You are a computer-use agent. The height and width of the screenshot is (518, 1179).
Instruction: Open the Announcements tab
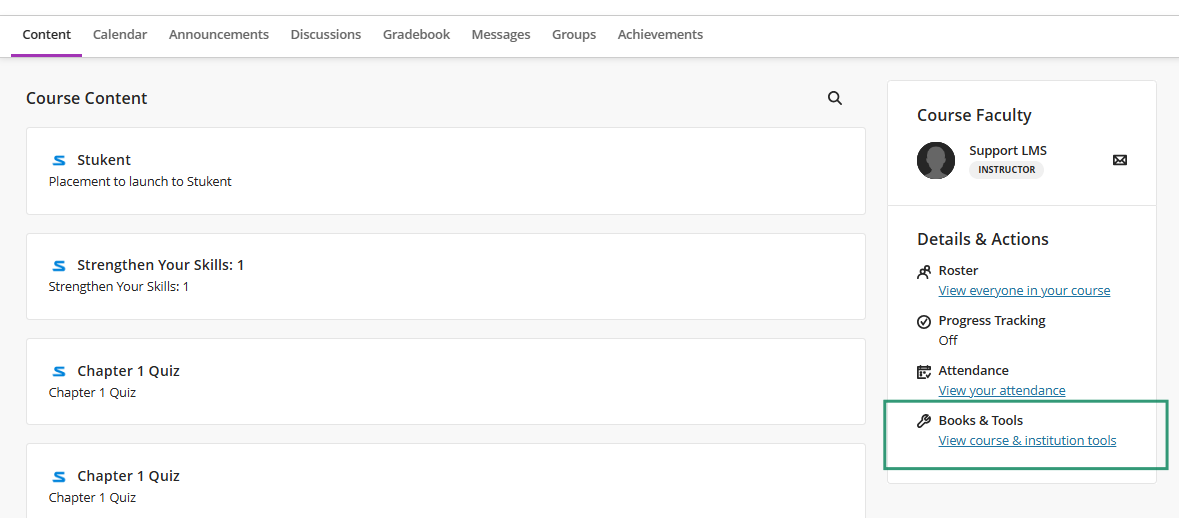coord(219,35)
